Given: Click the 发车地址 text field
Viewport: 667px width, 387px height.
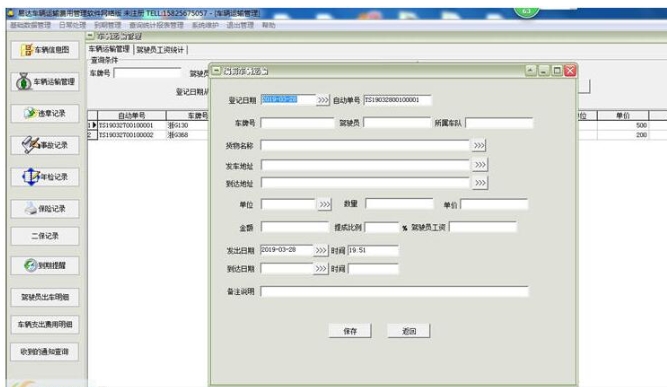Looking at the screenshot, I should 365,165.
